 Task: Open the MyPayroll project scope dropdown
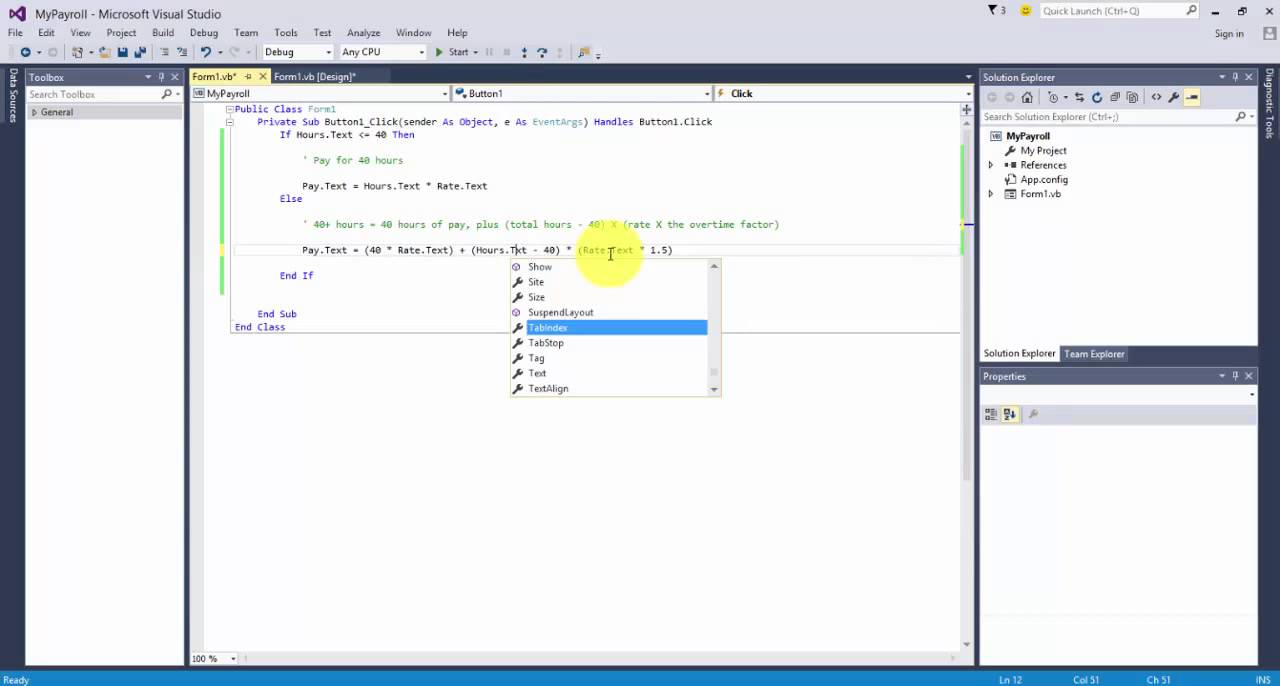(x=445, y=93)
